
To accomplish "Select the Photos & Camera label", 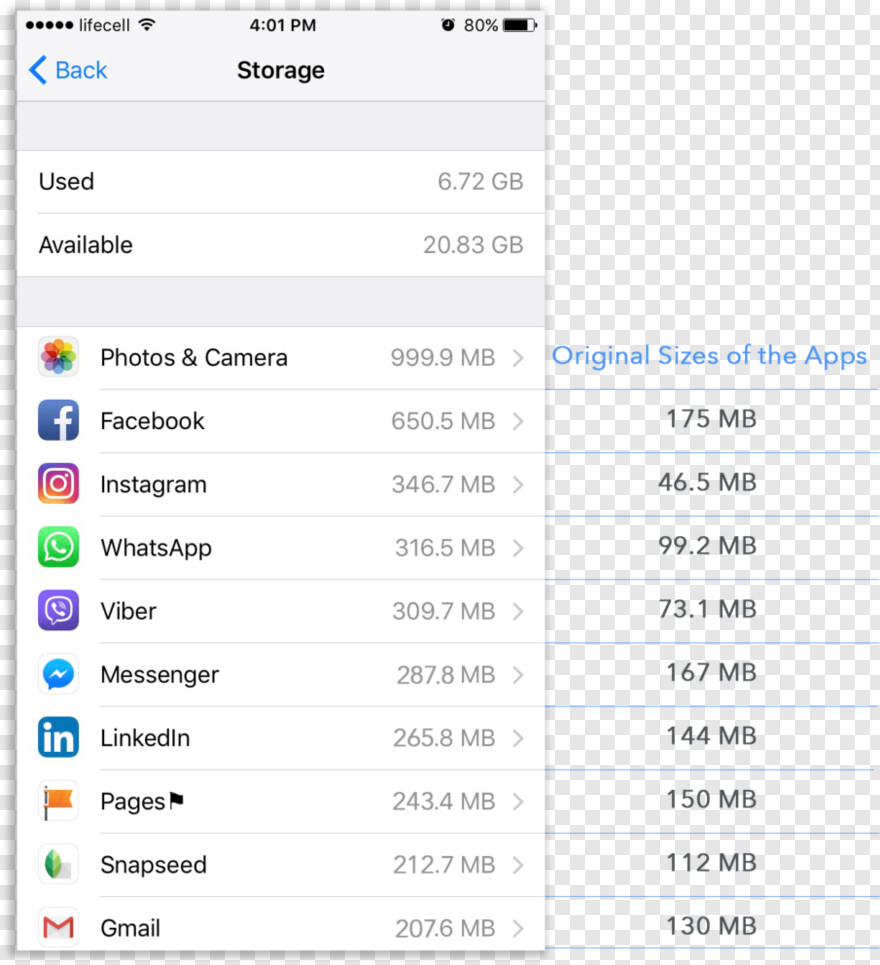I will pyautogui.click(x=194, y=358).
